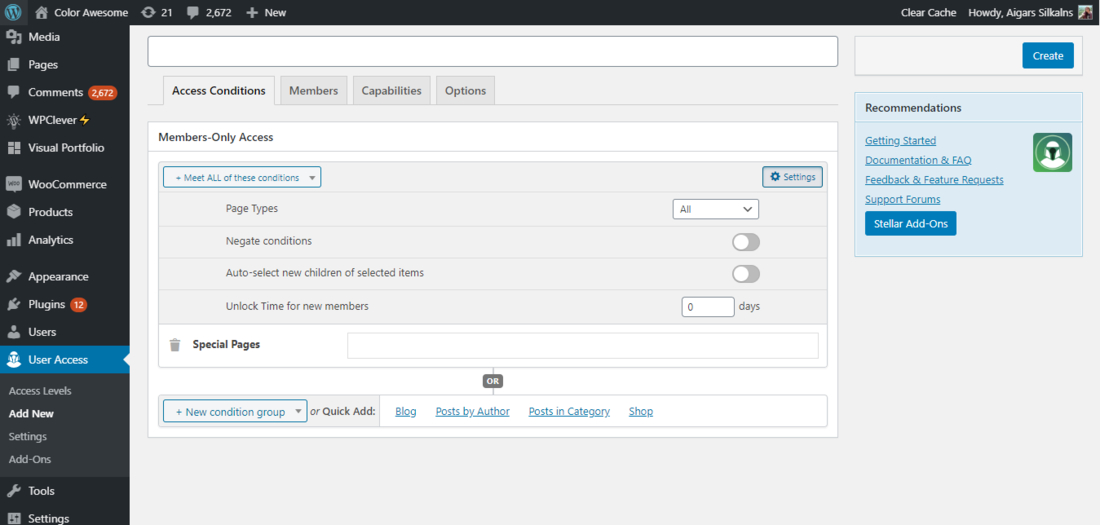1100x525 pixels.
Task: Click the plus New icon in admin bar
Action: point(253,13)
